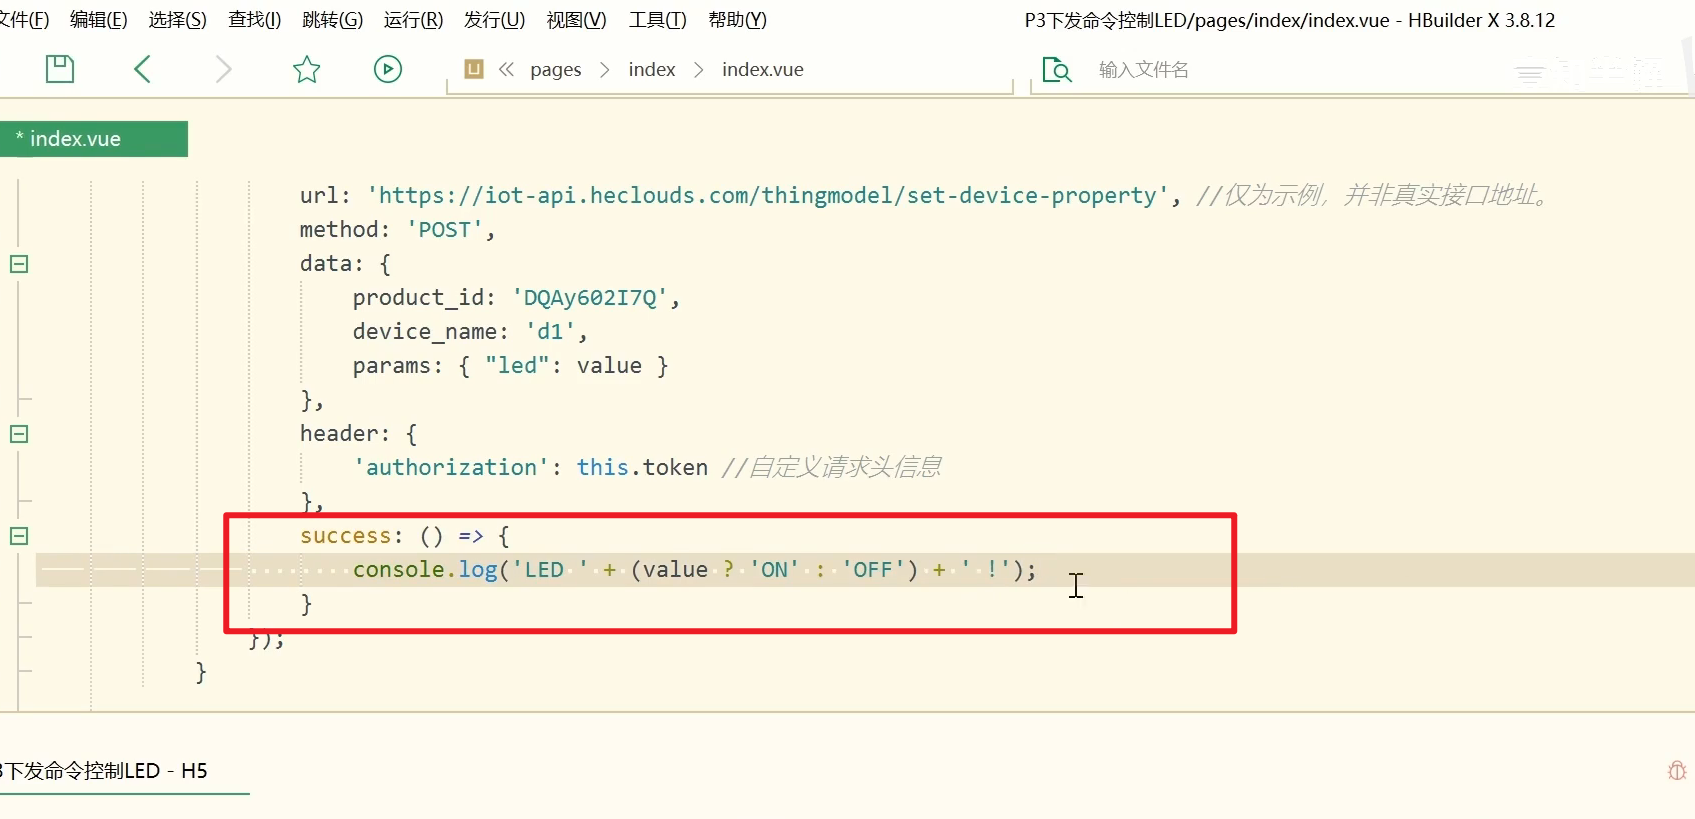Open the 编辑(E) menu
This screenshot has height=819, width=1695.
click(x=99, y=20)
